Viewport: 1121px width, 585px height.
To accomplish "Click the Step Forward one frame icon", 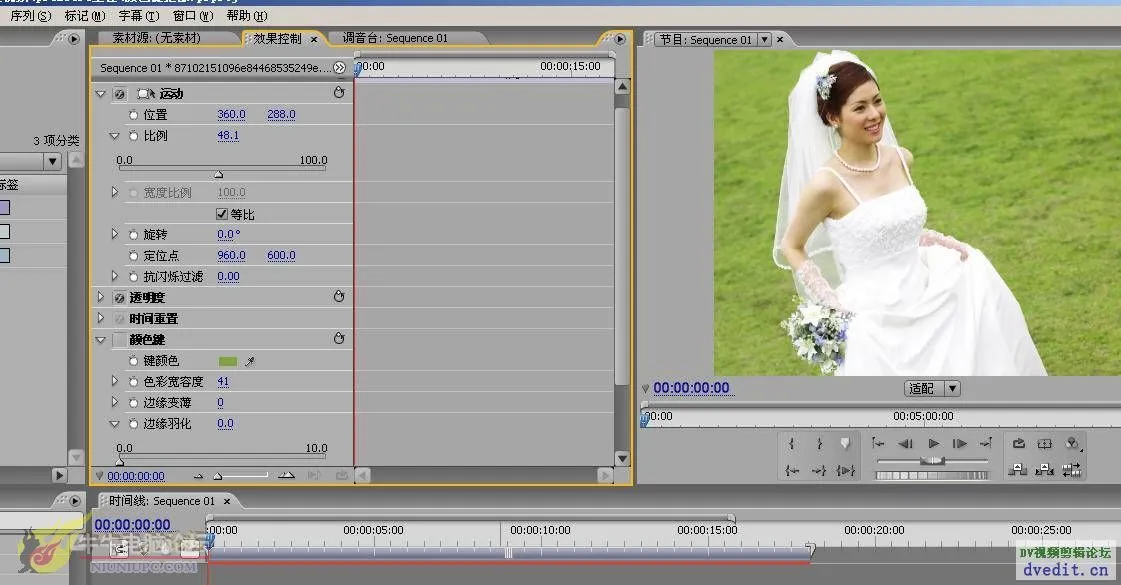I will [958, 443].
